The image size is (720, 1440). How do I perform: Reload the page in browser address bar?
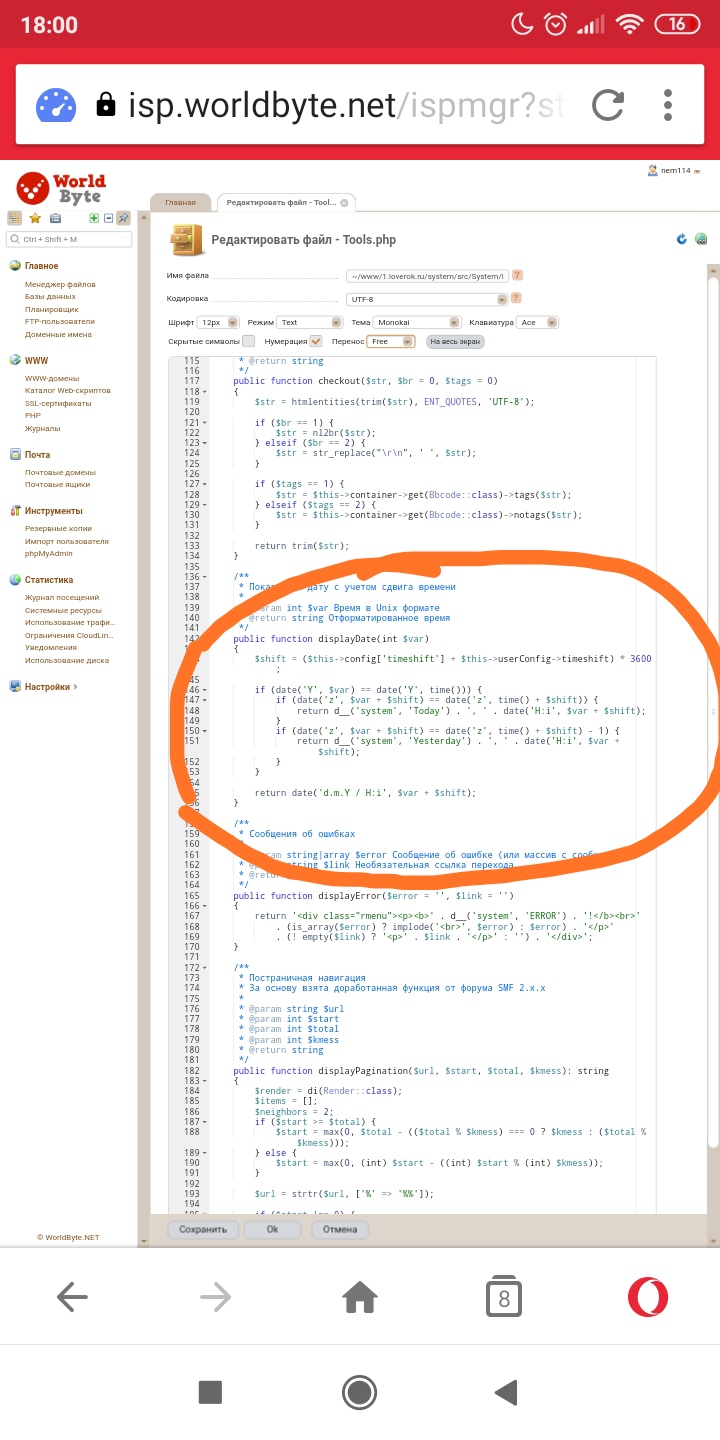[x=608, y=105]
